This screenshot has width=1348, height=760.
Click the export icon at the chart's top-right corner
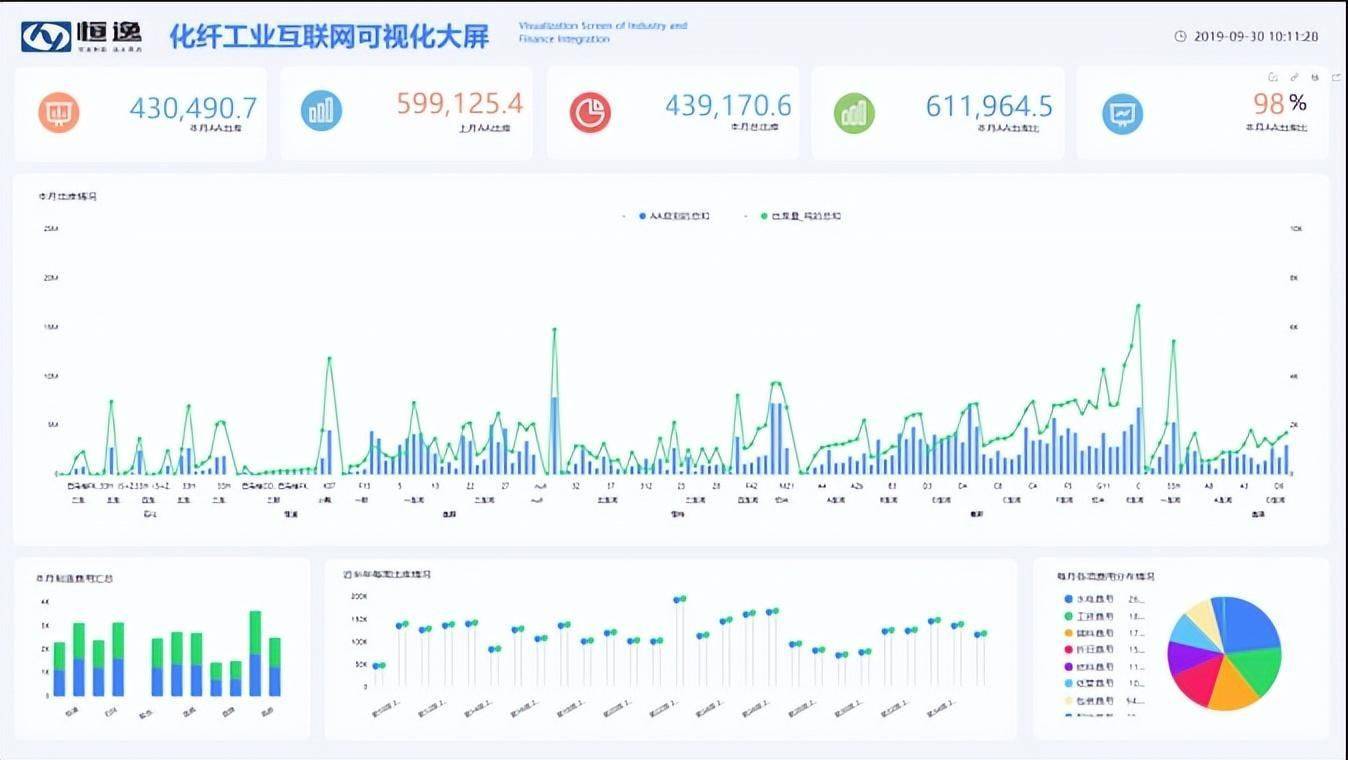(x=1338, y=77)
